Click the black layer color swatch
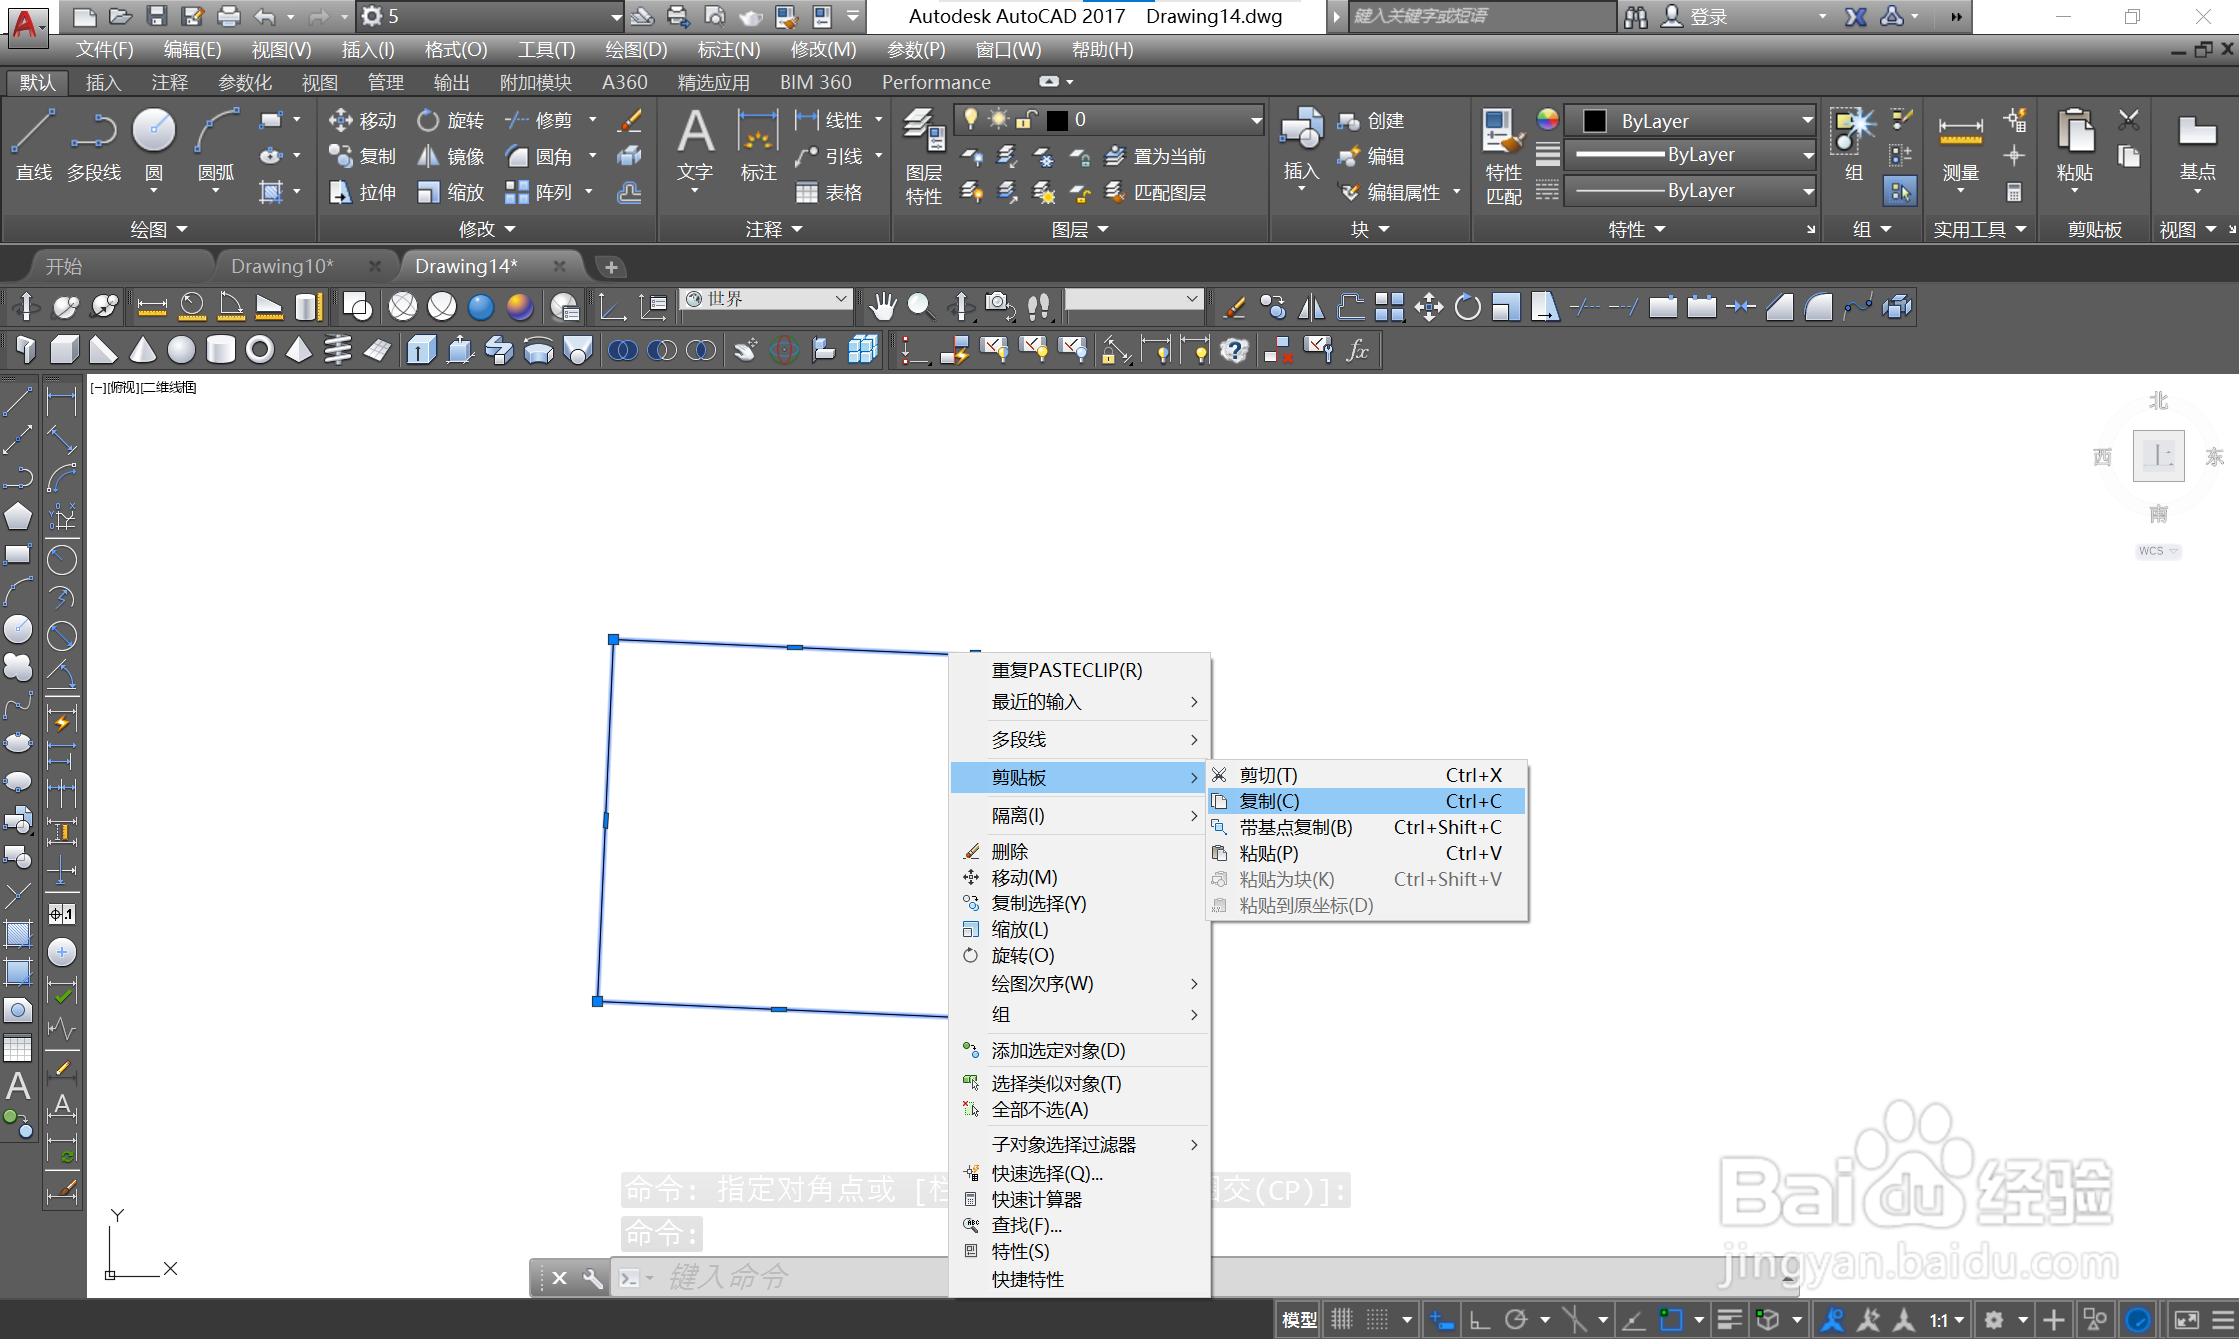The image size is (2239, 1339). 1057,121
